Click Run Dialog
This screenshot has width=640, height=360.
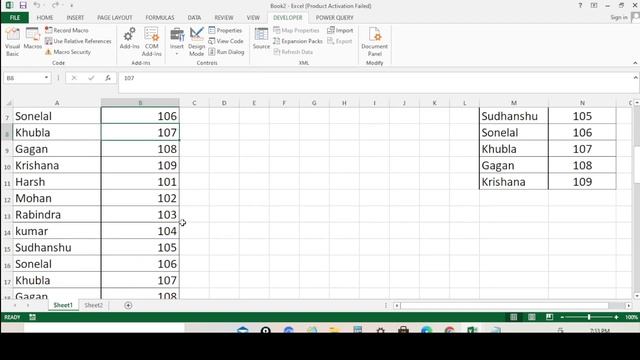[226, 52]
